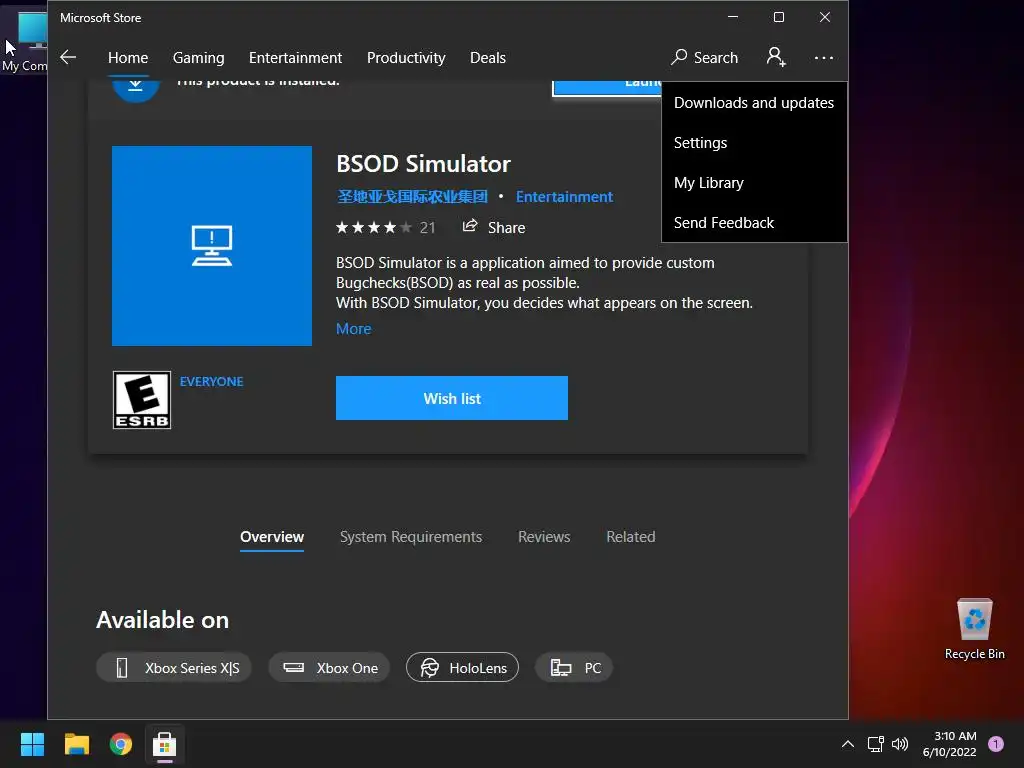Maximize the Microsoft Store window
The image size is (1024, 768).
[x=778, y=17]
